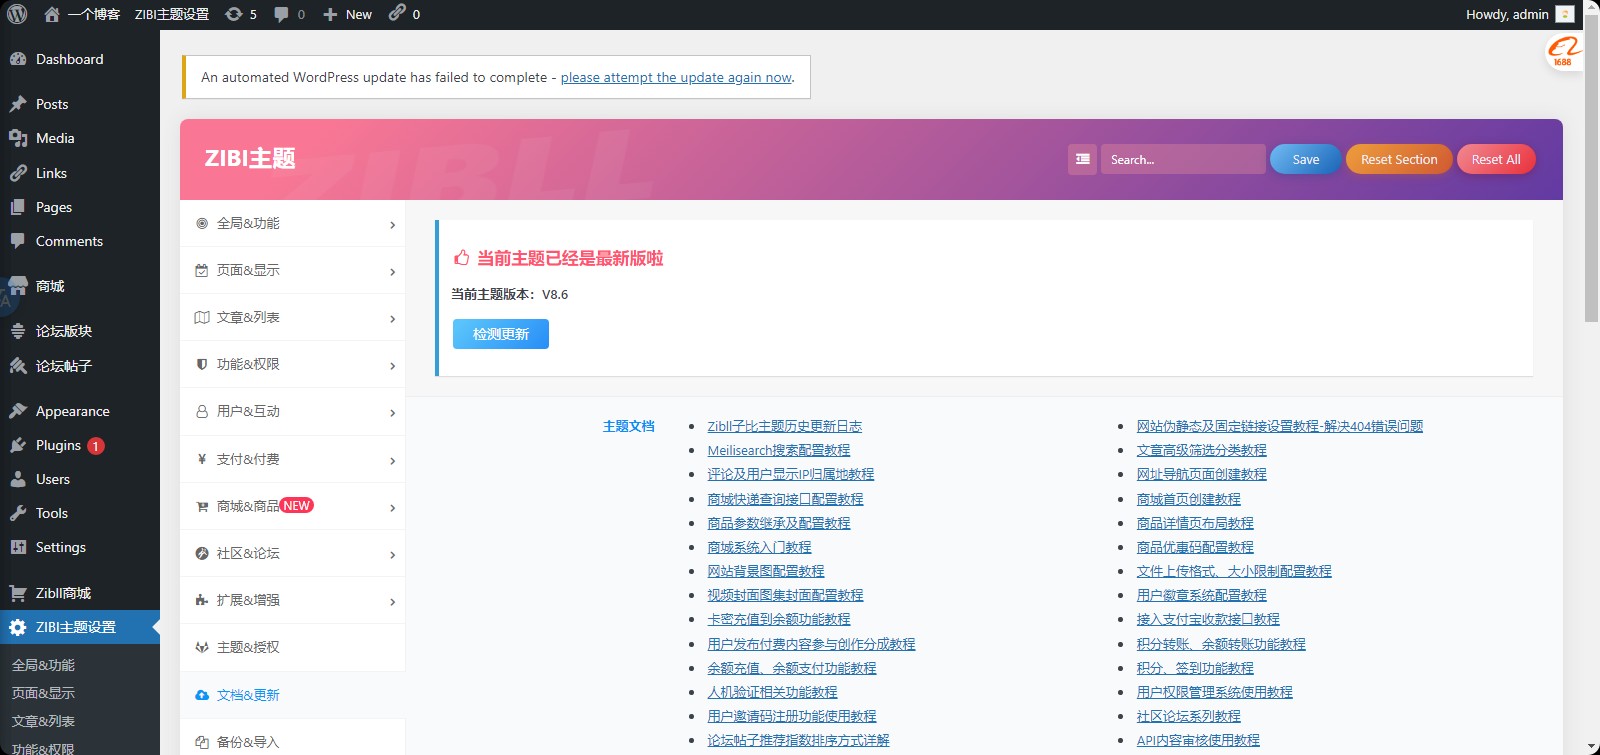The width and height of the screenshot is (1600, 755).
Task: Open the 商城首页创建教程 link
Action: click(1188, 499)
